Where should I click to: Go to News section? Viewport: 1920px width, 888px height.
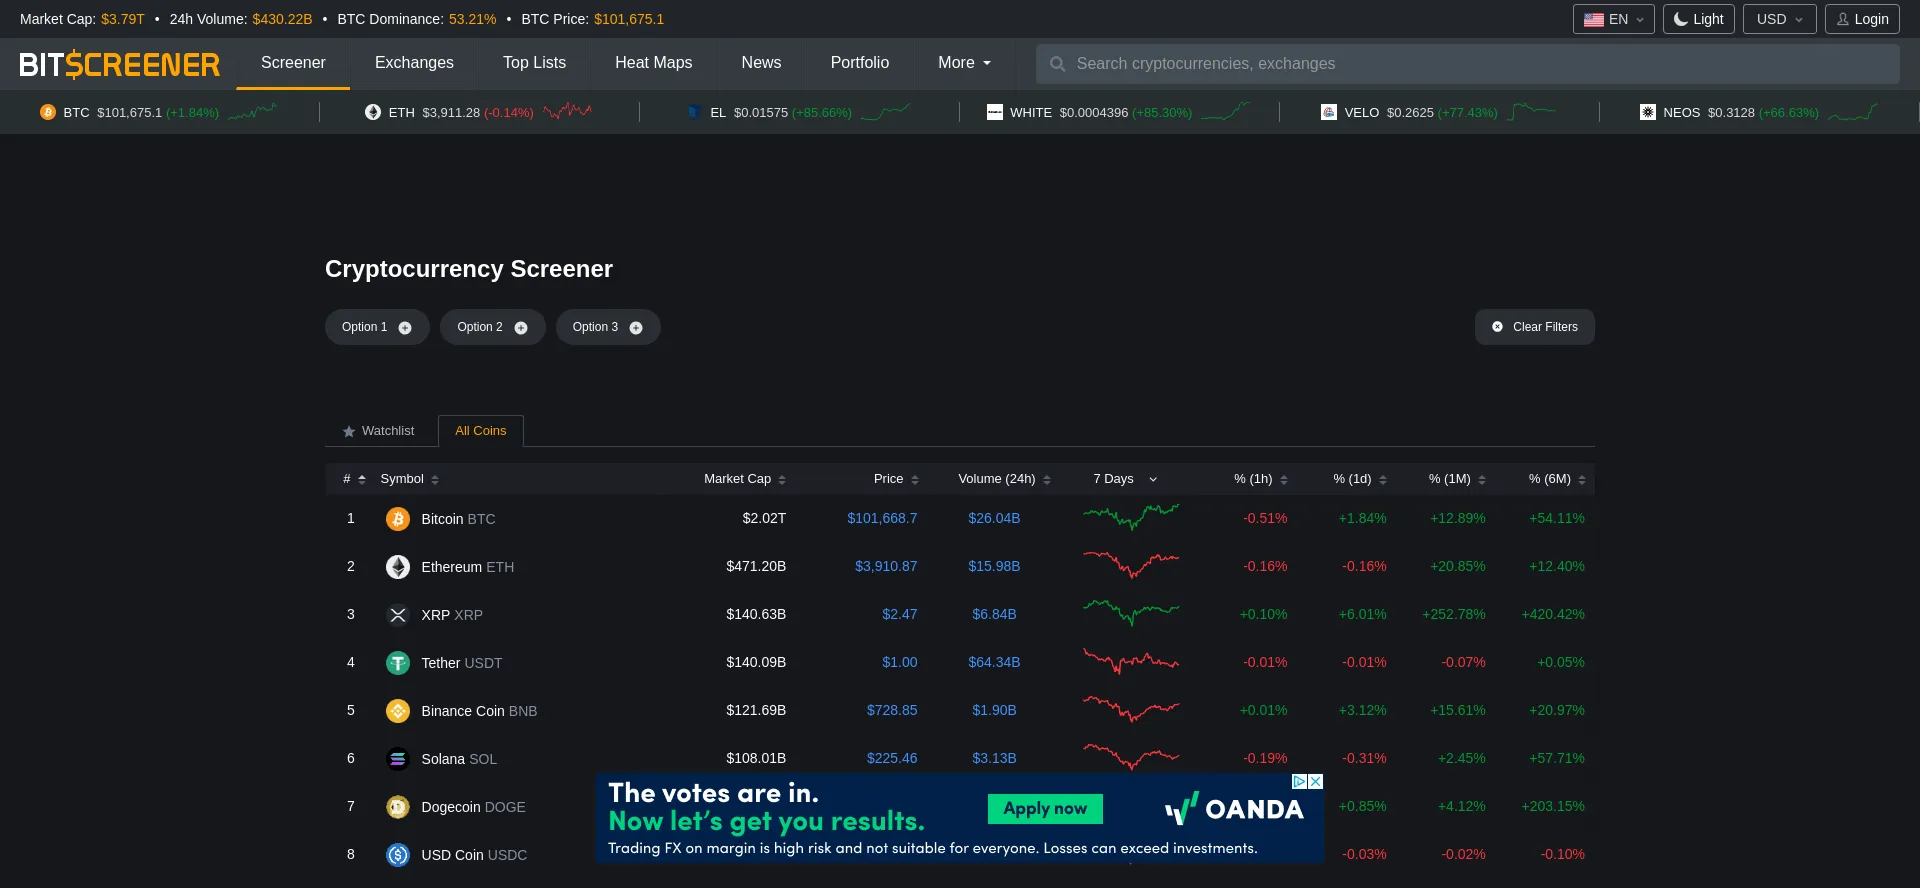point(761,63)
